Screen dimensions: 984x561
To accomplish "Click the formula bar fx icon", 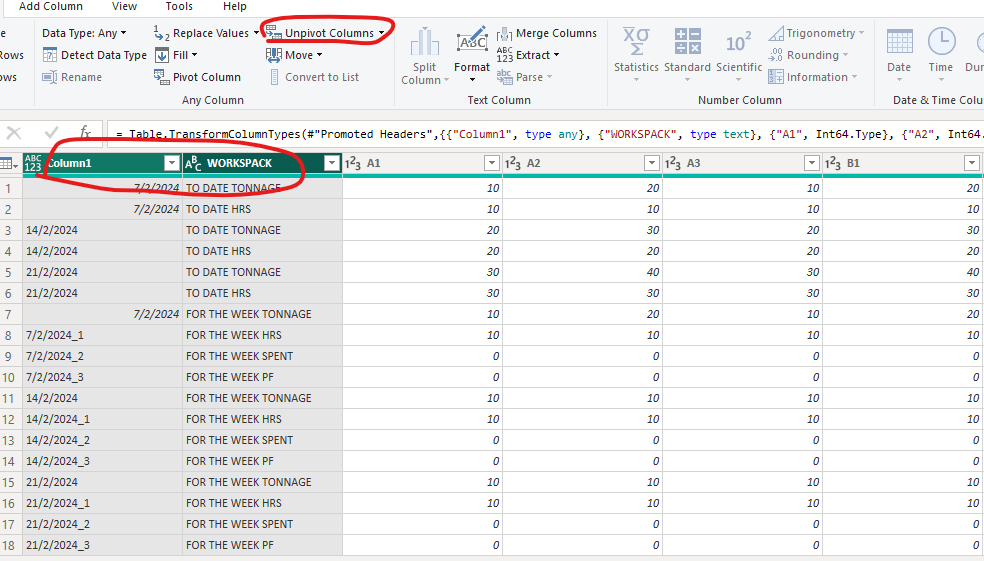I will (x=85, y=133).
